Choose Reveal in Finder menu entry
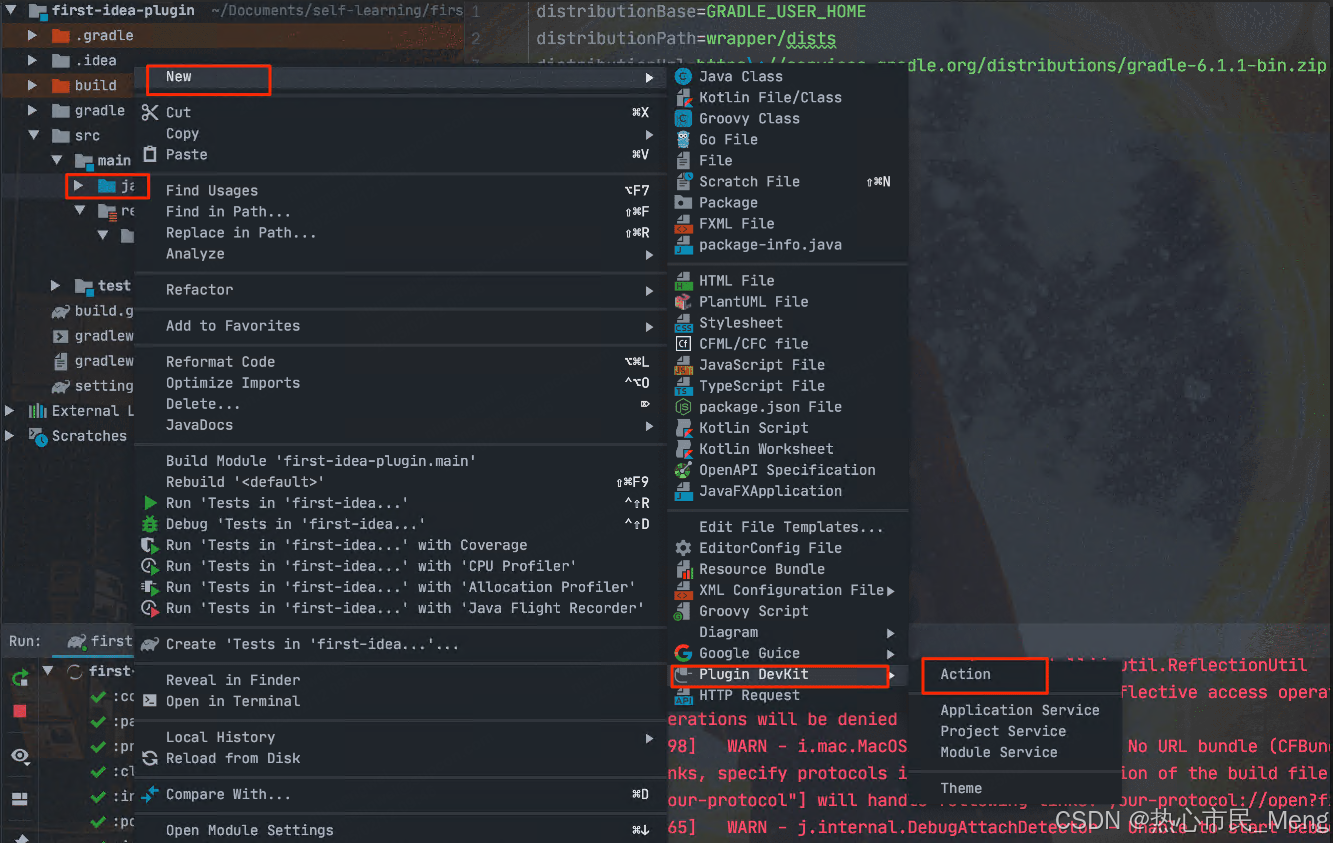 (x=401, y=680)
